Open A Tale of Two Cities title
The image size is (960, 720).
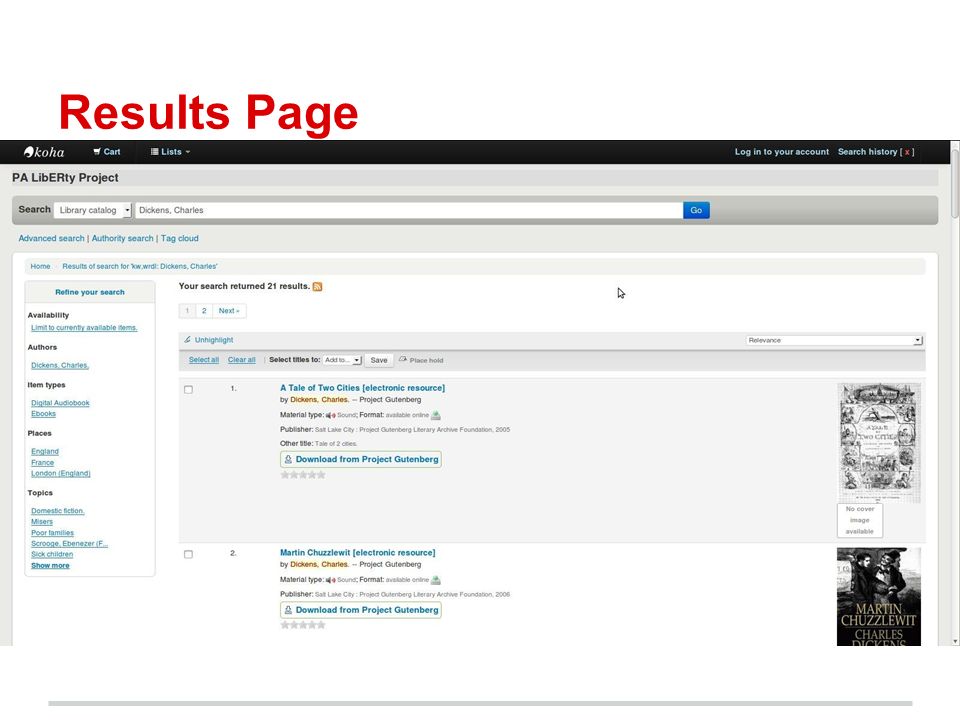coord(362,388)
